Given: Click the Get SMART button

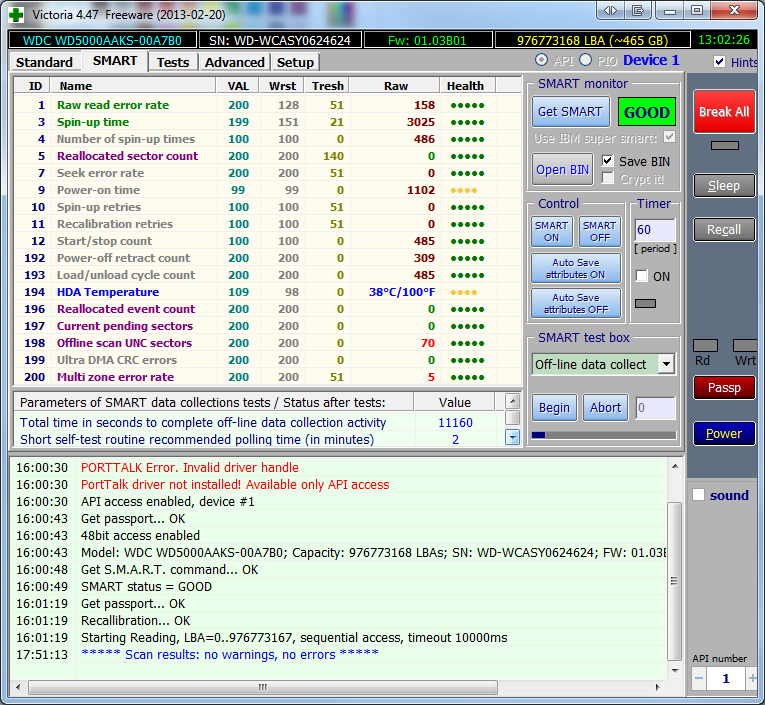Looking at the screenshot, I should pyautogui.click(x=569, y=112).
